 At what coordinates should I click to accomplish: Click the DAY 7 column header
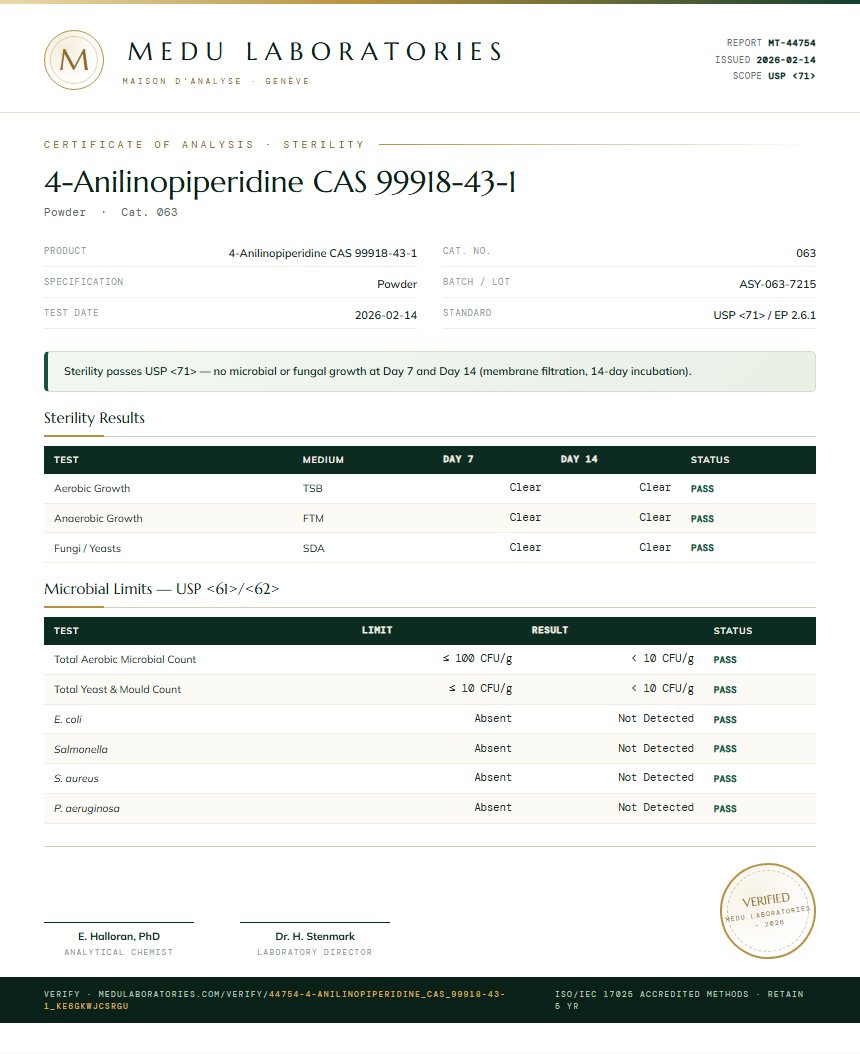coord(458,459)
